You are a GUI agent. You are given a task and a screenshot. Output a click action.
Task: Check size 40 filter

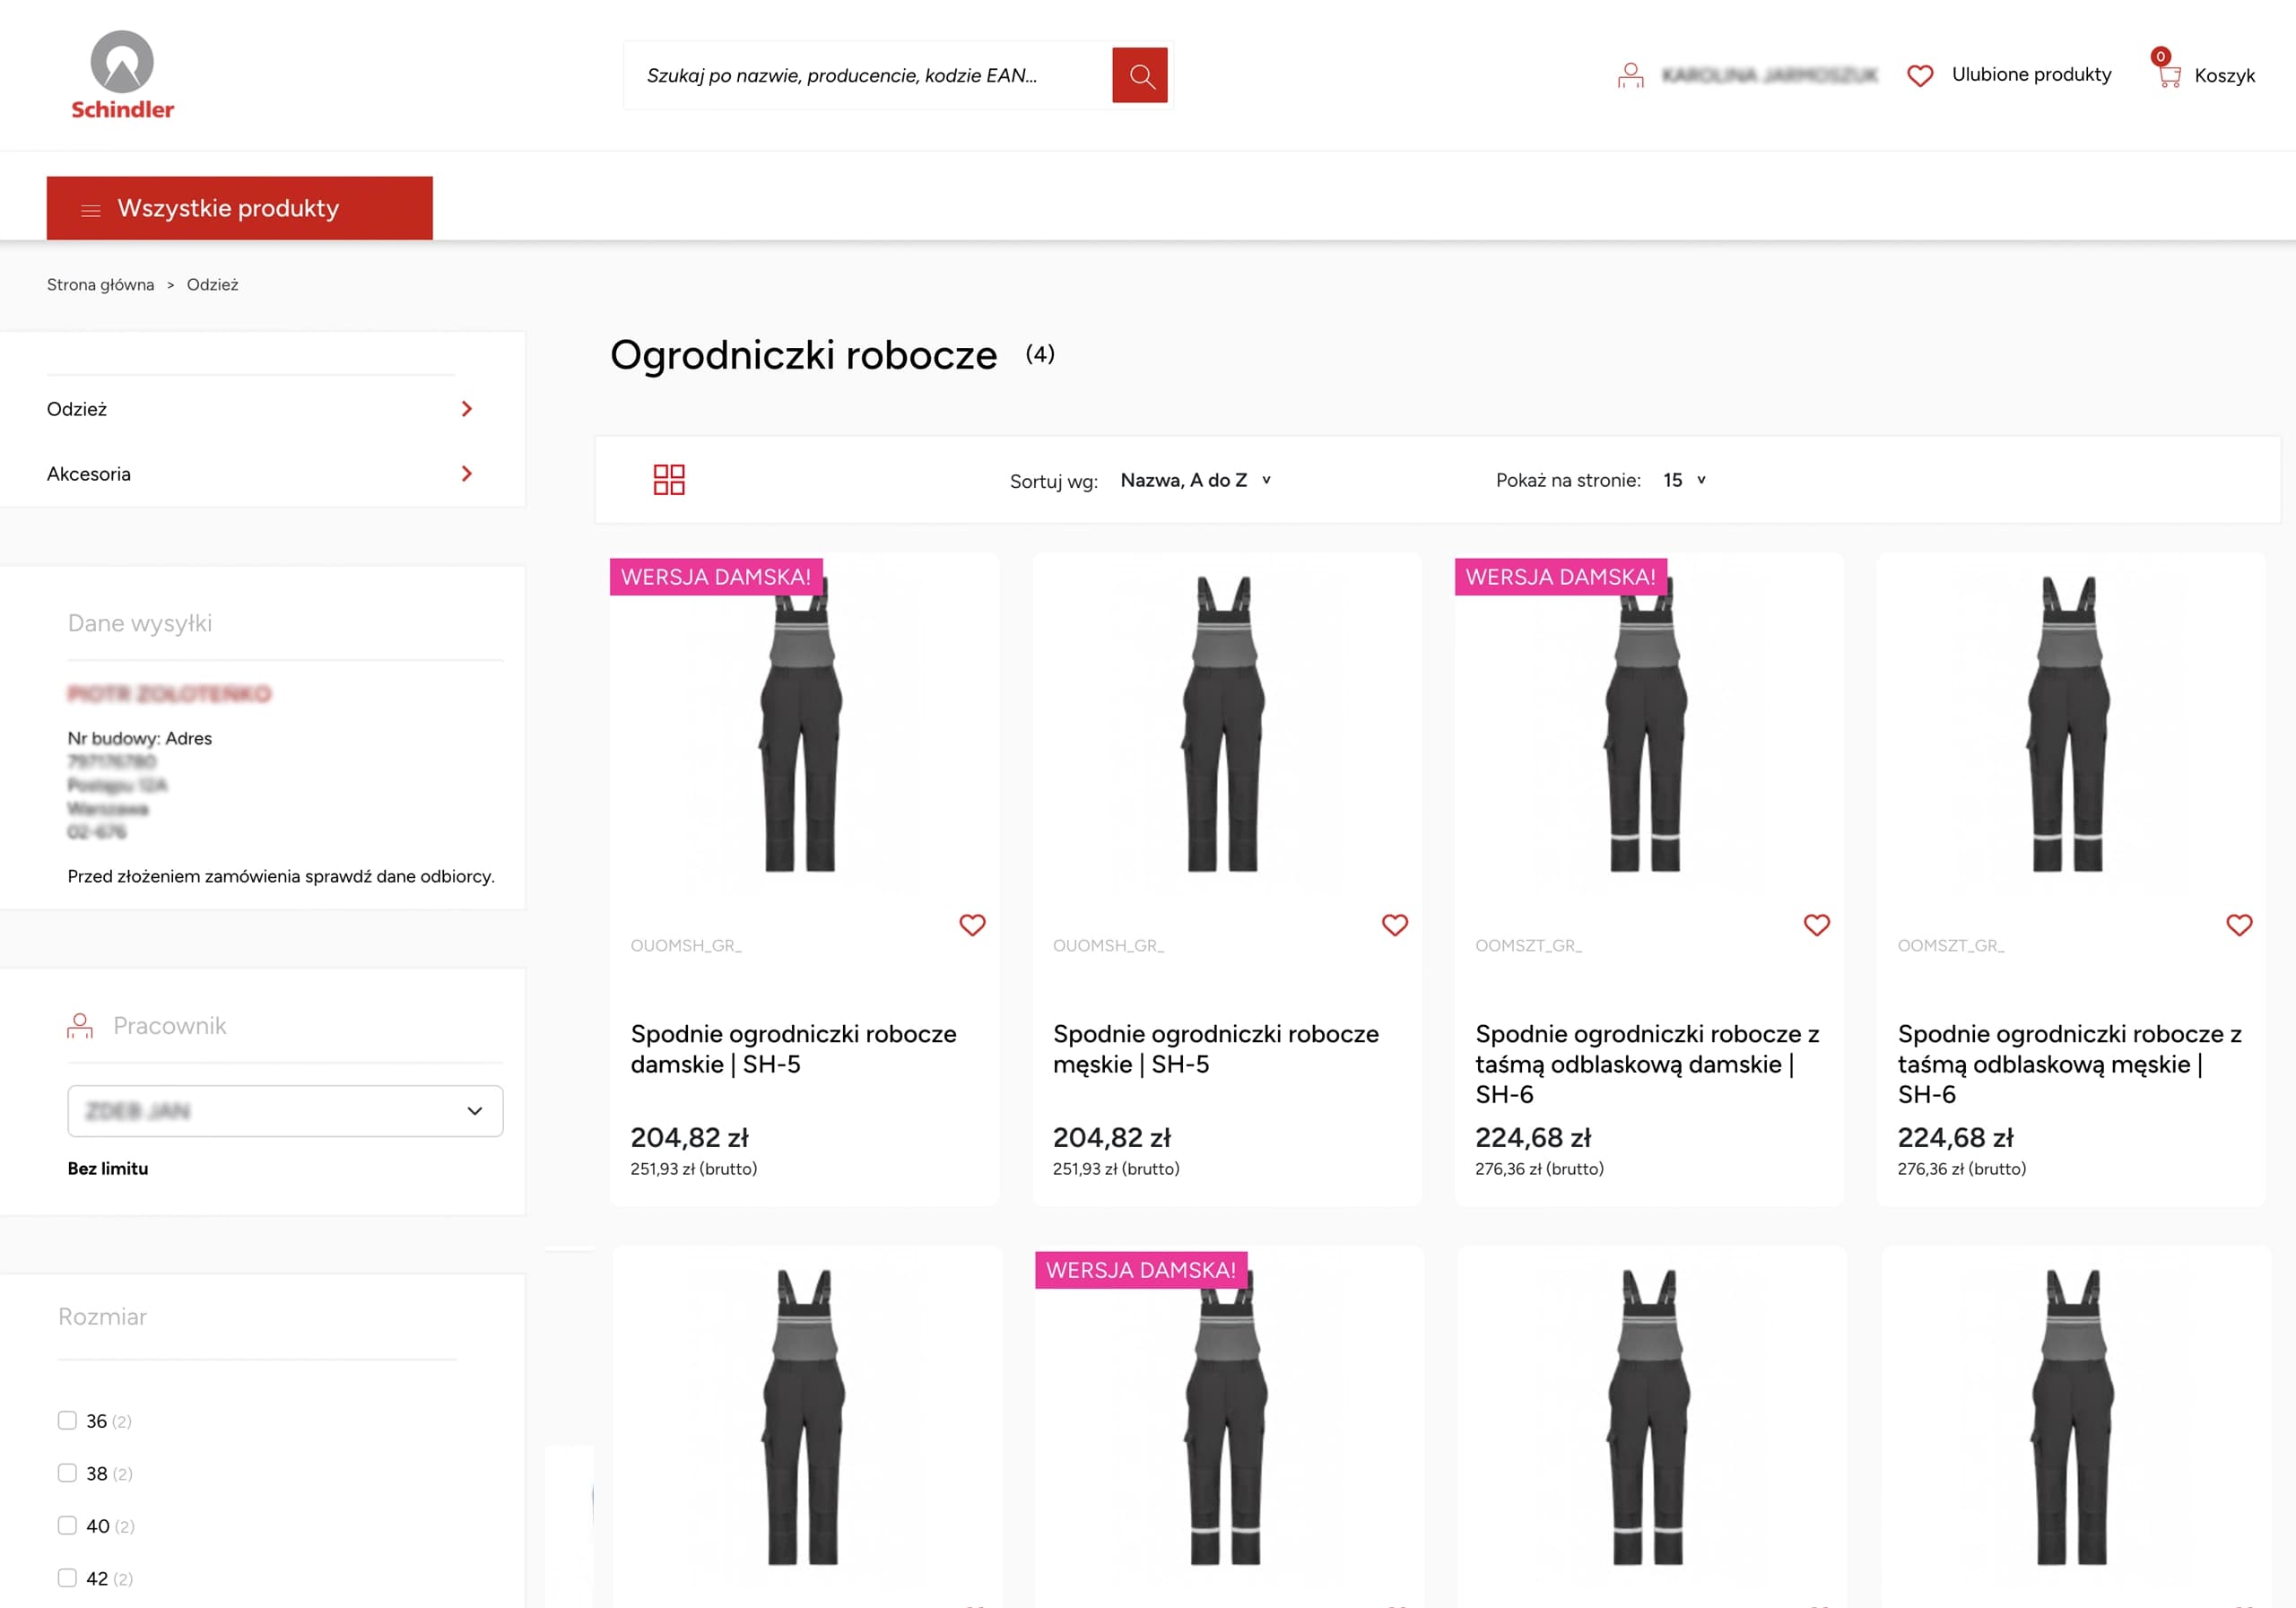[x=67, y=1525]
